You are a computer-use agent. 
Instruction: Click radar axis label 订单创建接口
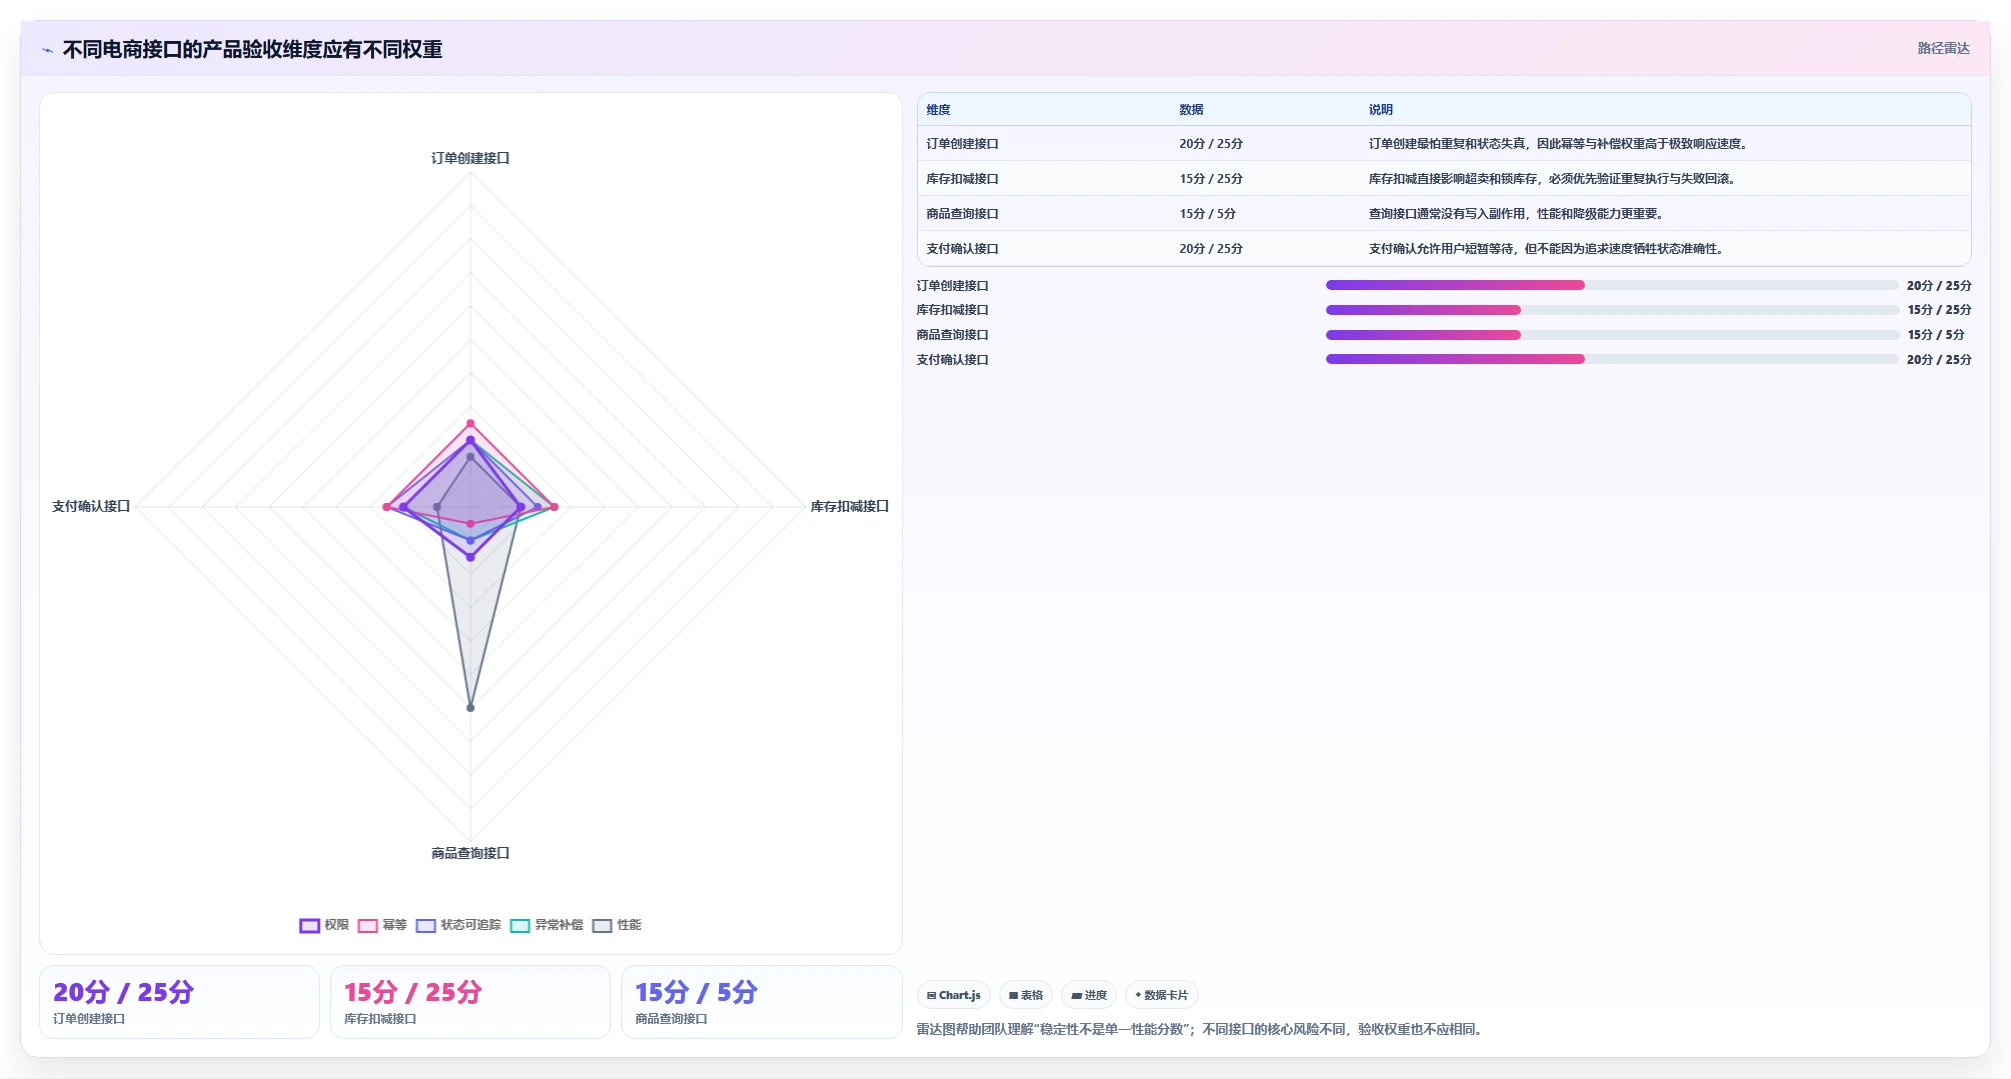[x=470, y=158]
